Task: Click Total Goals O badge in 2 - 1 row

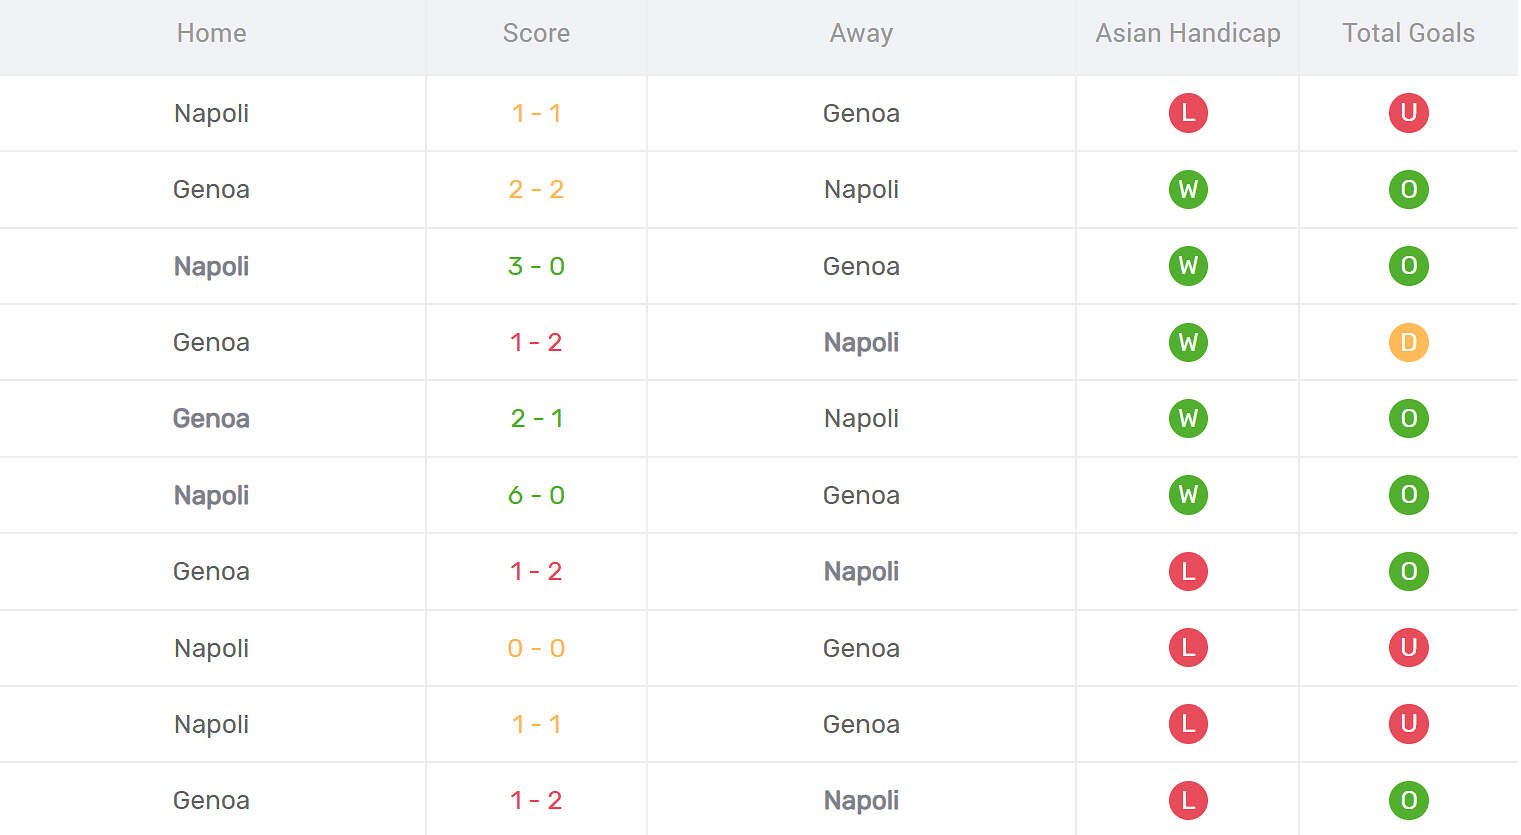Action: click(x=1408, y=418)
